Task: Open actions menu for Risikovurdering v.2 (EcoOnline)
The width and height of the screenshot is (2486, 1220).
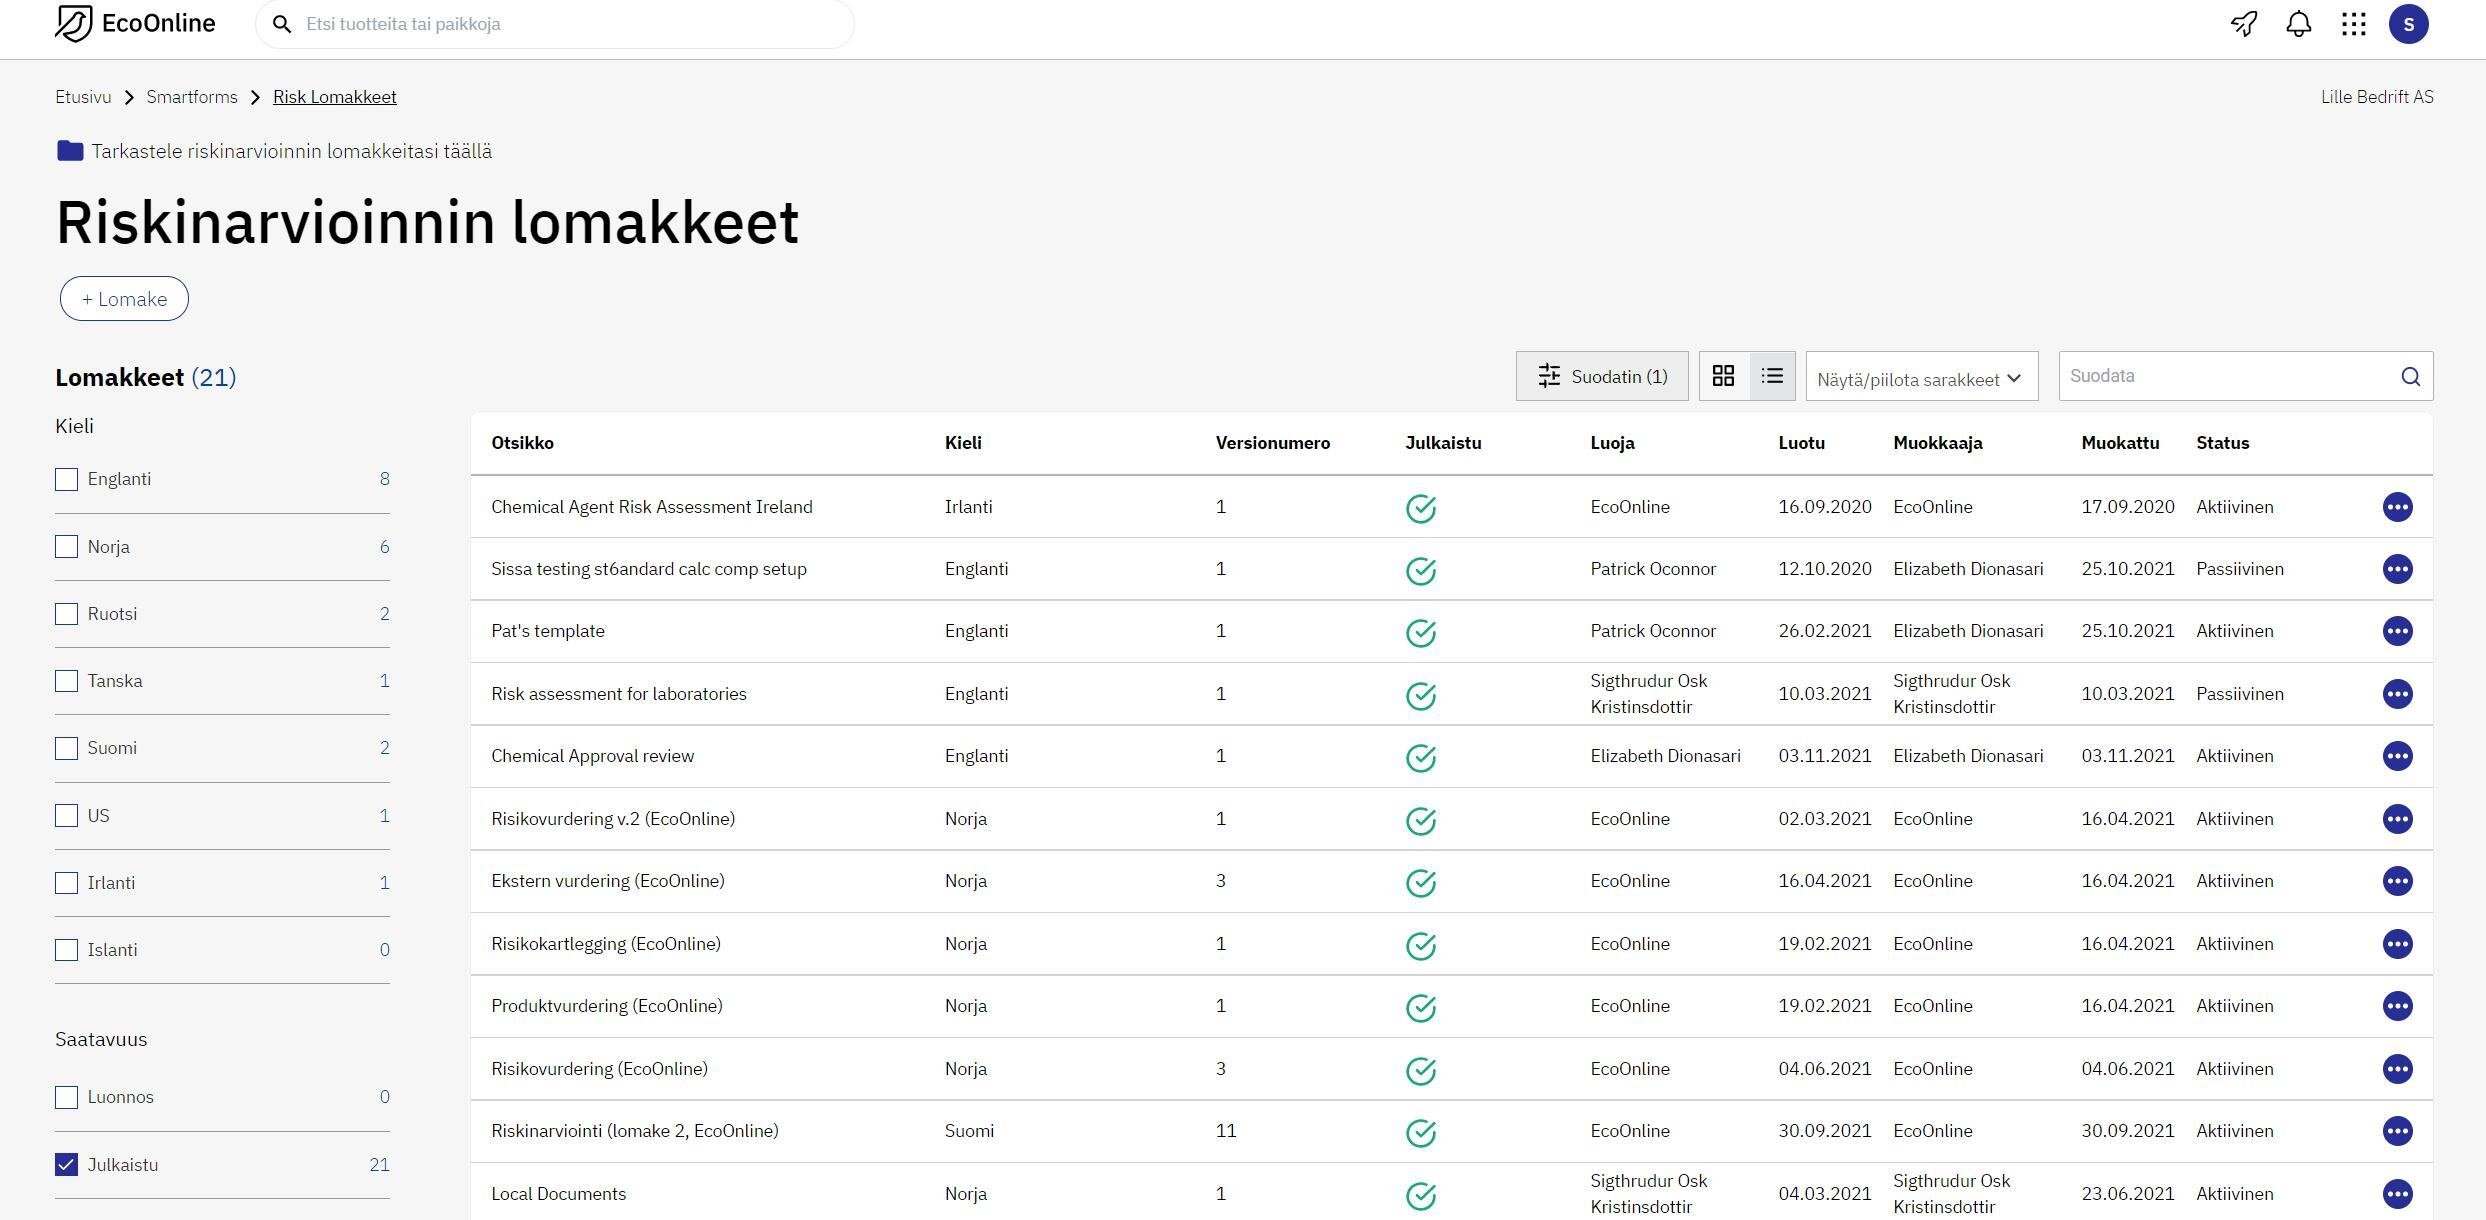Action: tap(2397, 819)
